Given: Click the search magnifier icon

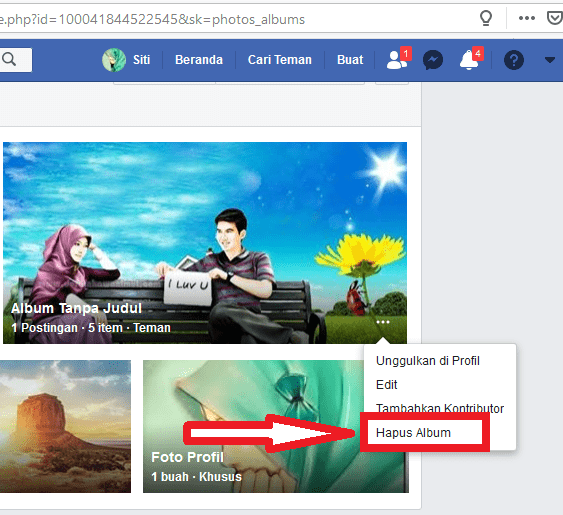Looking at the screenshot, I should tap(9, 59).
